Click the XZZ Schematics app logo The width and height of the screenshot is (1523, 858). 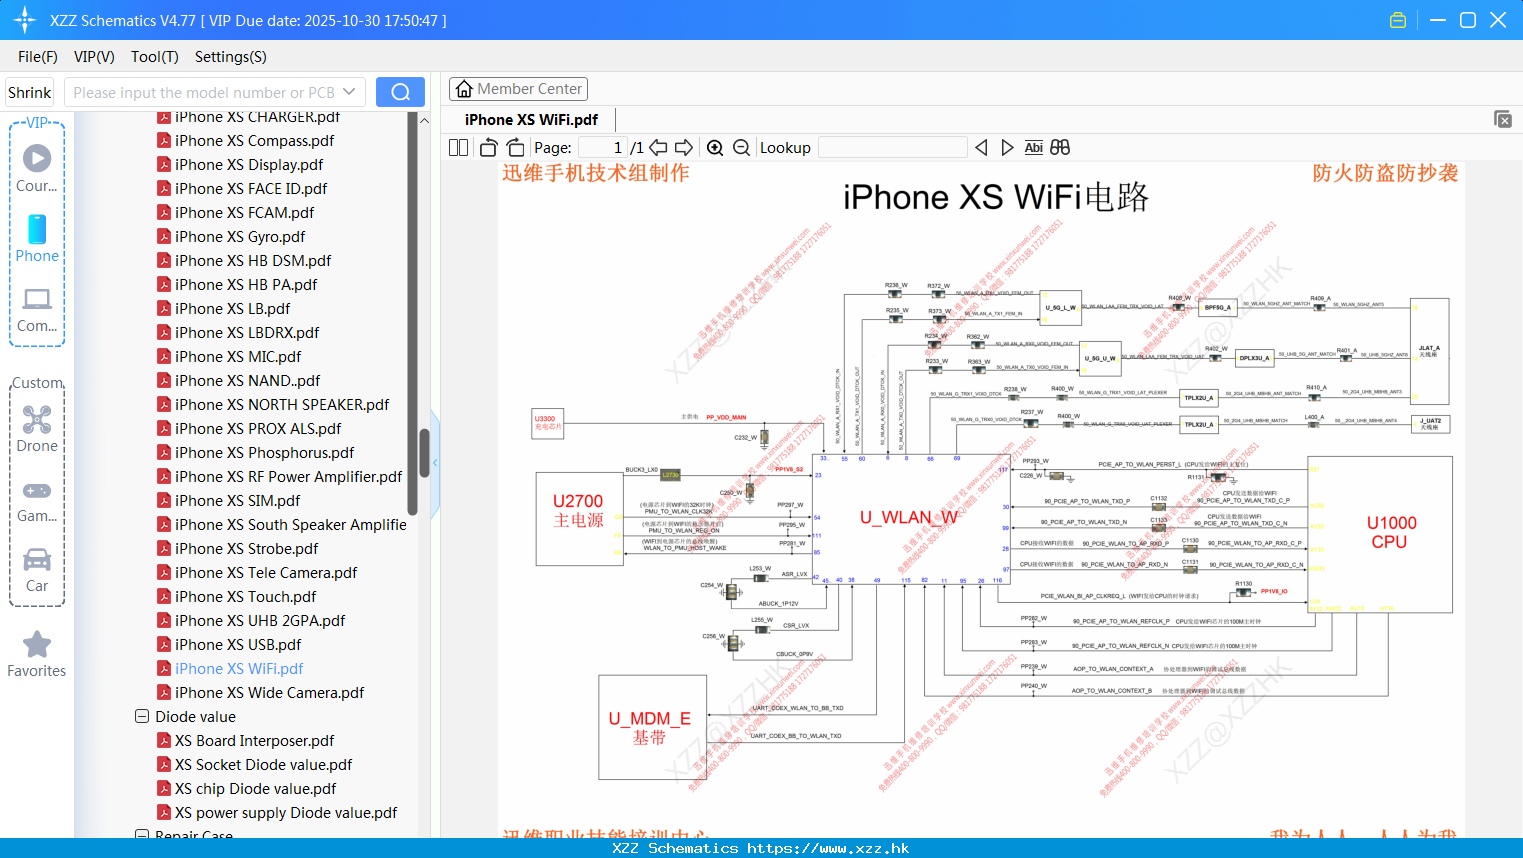tap(25, 20)
